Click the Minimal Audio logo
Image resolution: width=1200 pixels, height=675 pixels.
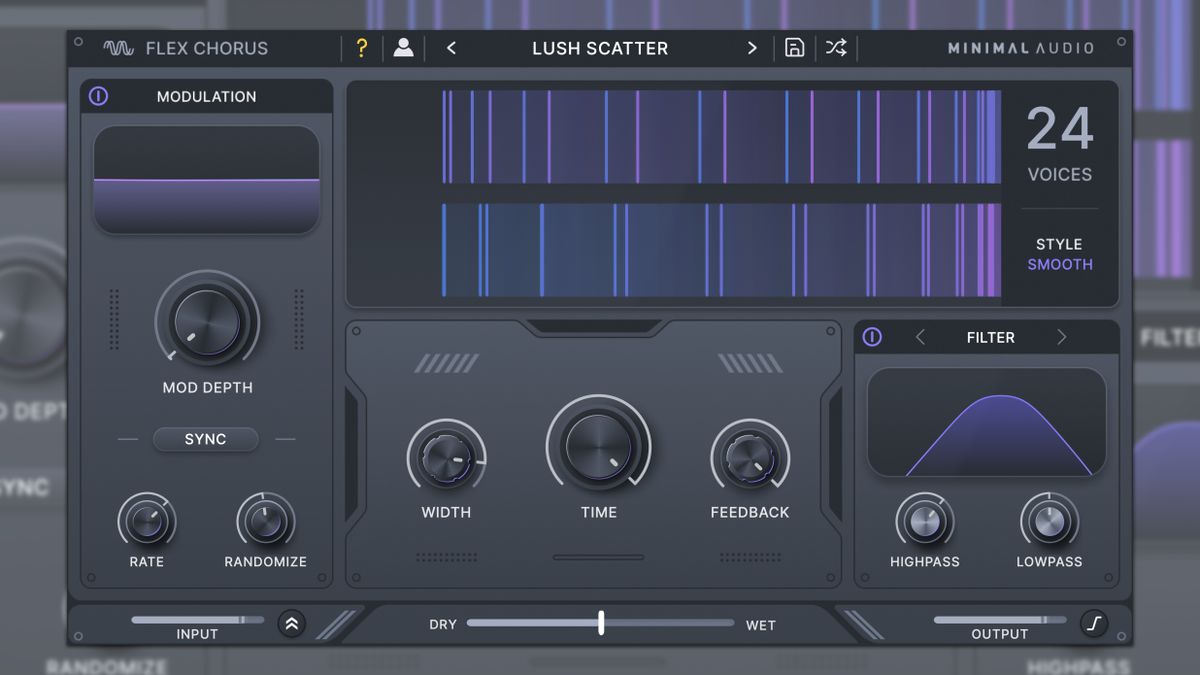1022,47
